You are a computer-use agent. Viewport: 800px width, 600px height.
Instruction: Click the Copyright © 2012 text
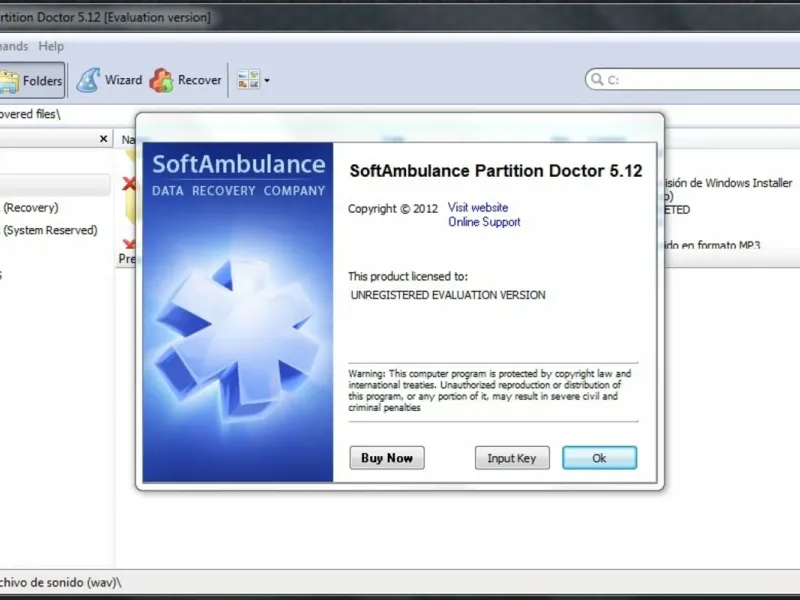pyautogui.click(x=393, y=209)
